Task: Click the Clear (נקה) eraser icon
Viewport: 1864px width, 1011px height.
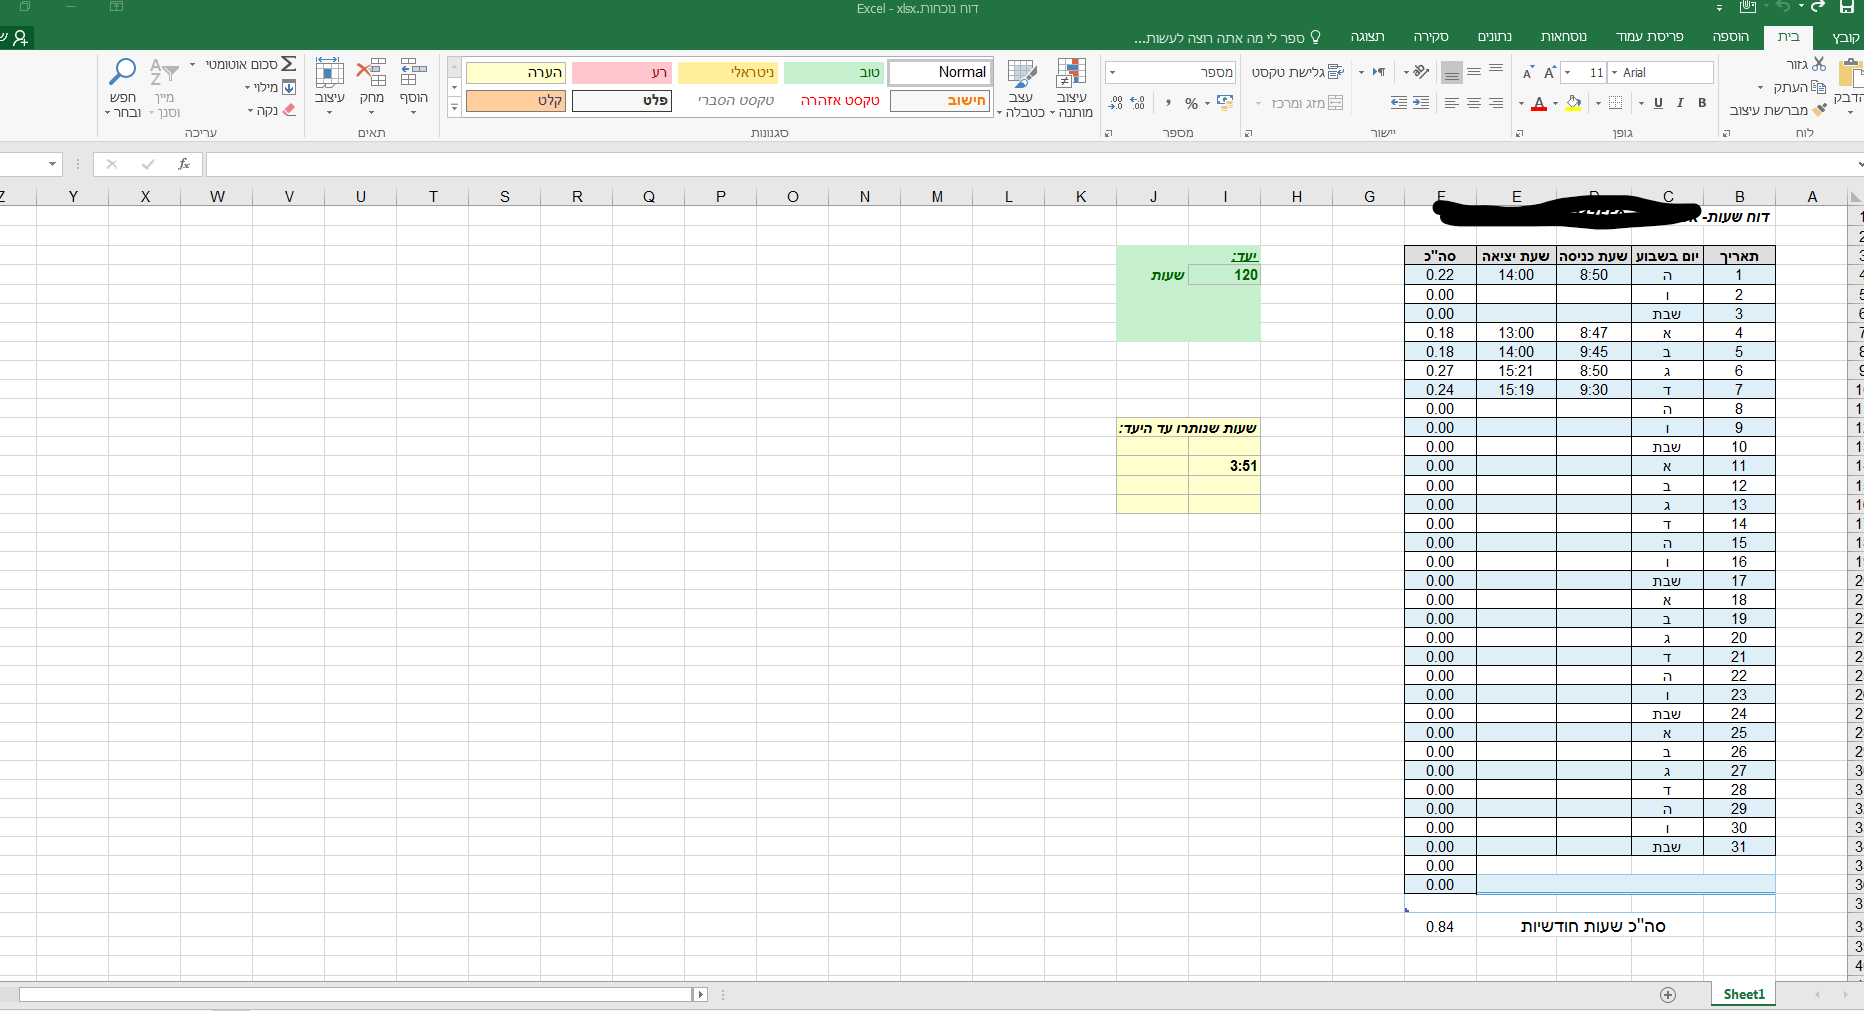Action: [x=289, y=110]
